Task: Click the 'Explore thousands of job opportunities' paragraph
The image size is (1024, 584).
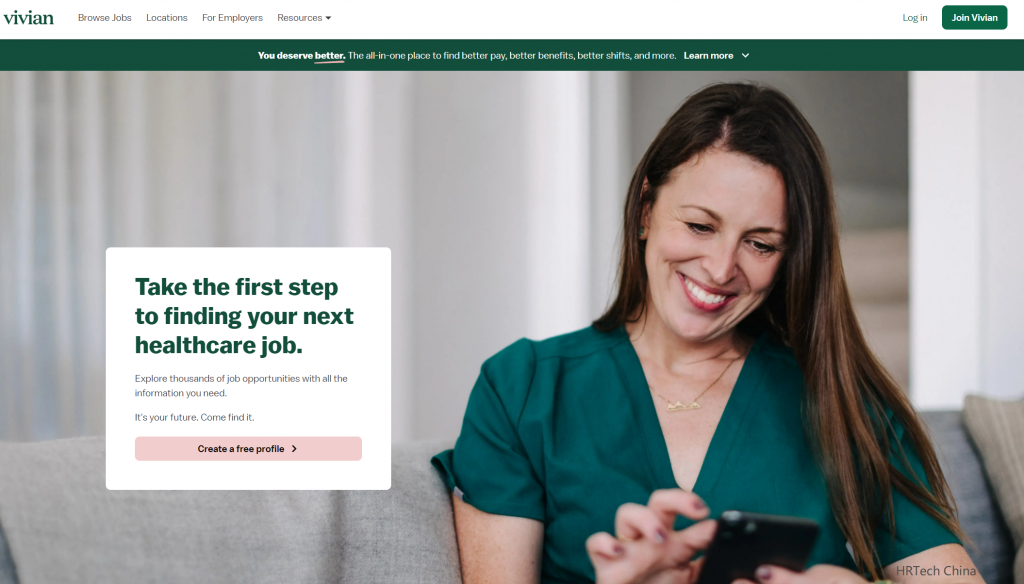Action: click(241, 385)
